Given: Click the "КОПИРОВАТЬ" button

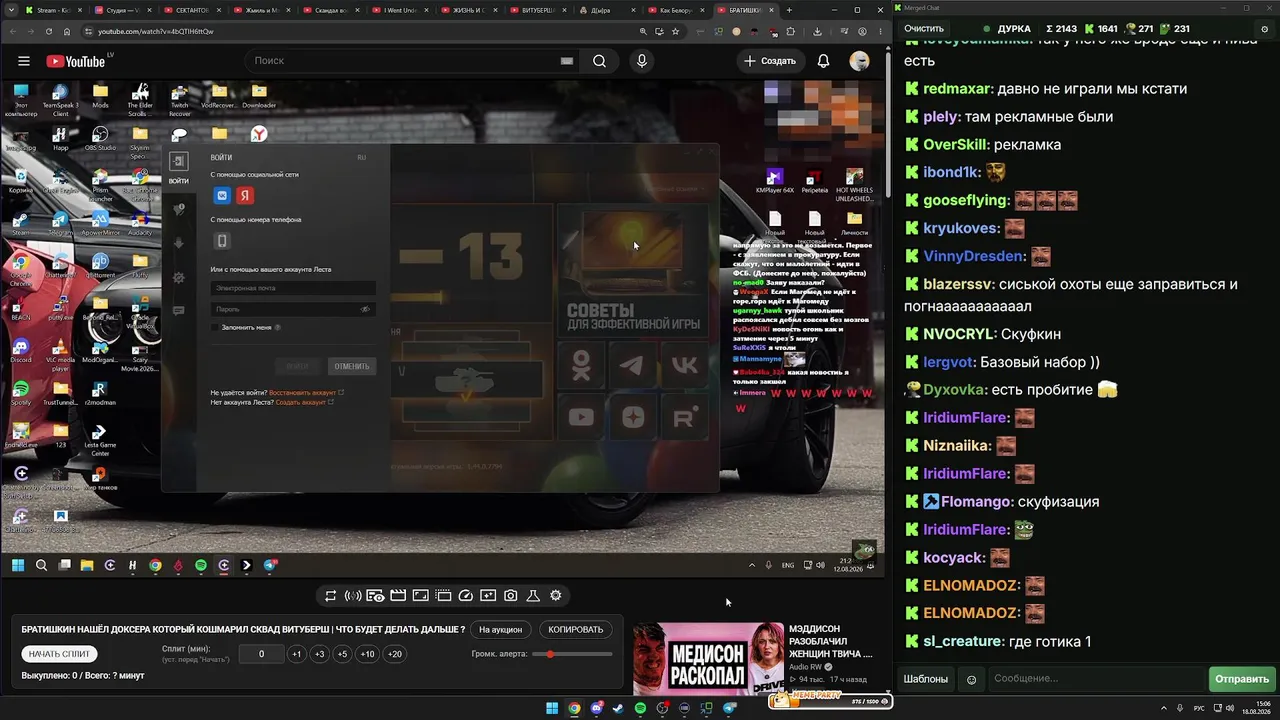Looking at the screenshot, I should [576, 630].
